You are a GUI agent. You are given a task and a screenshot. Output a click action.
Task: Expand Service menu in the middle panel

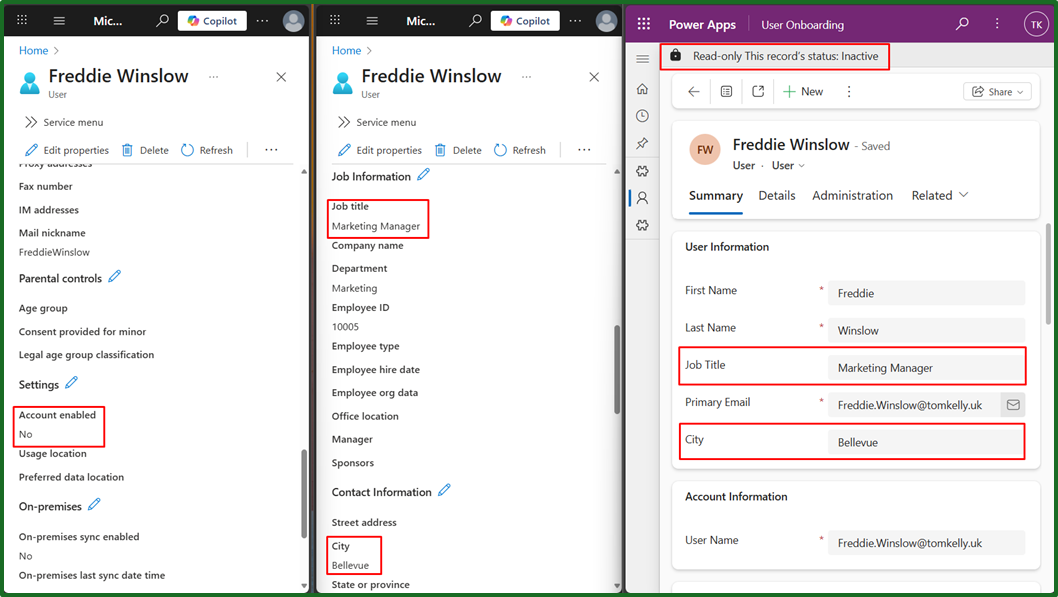[x=377, y=122]
